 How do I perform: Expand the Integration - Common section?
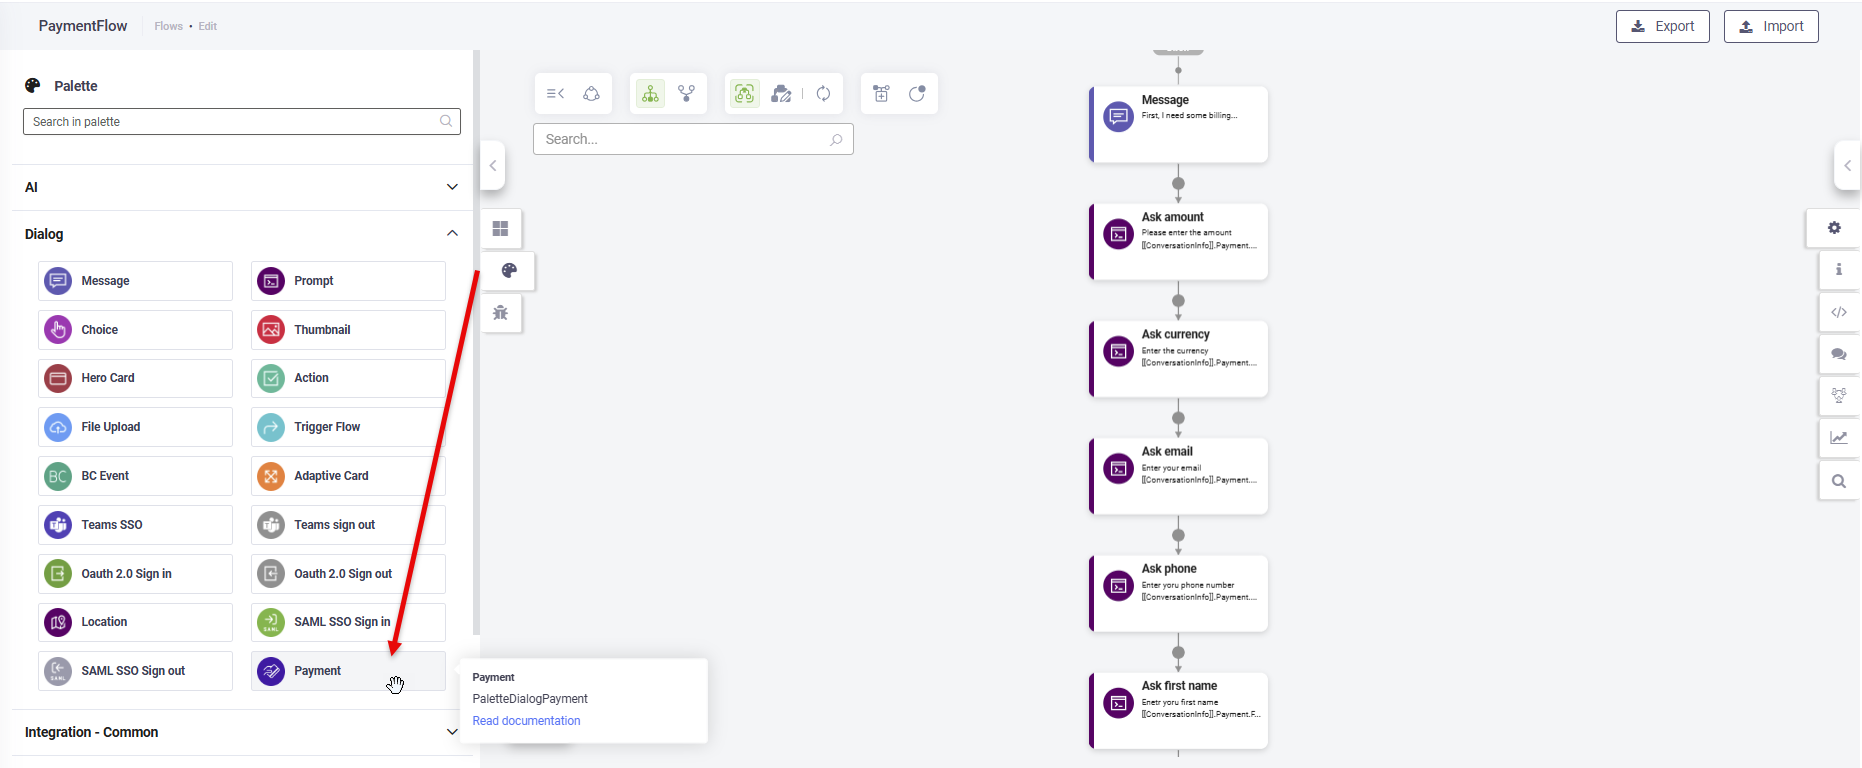(x=452, y=732)
